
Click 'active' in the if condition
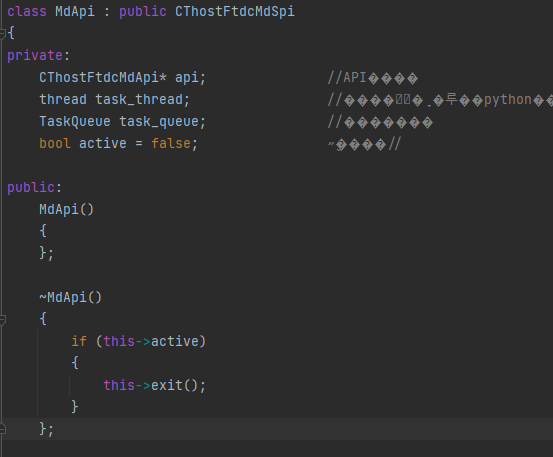tap(175, 341)
